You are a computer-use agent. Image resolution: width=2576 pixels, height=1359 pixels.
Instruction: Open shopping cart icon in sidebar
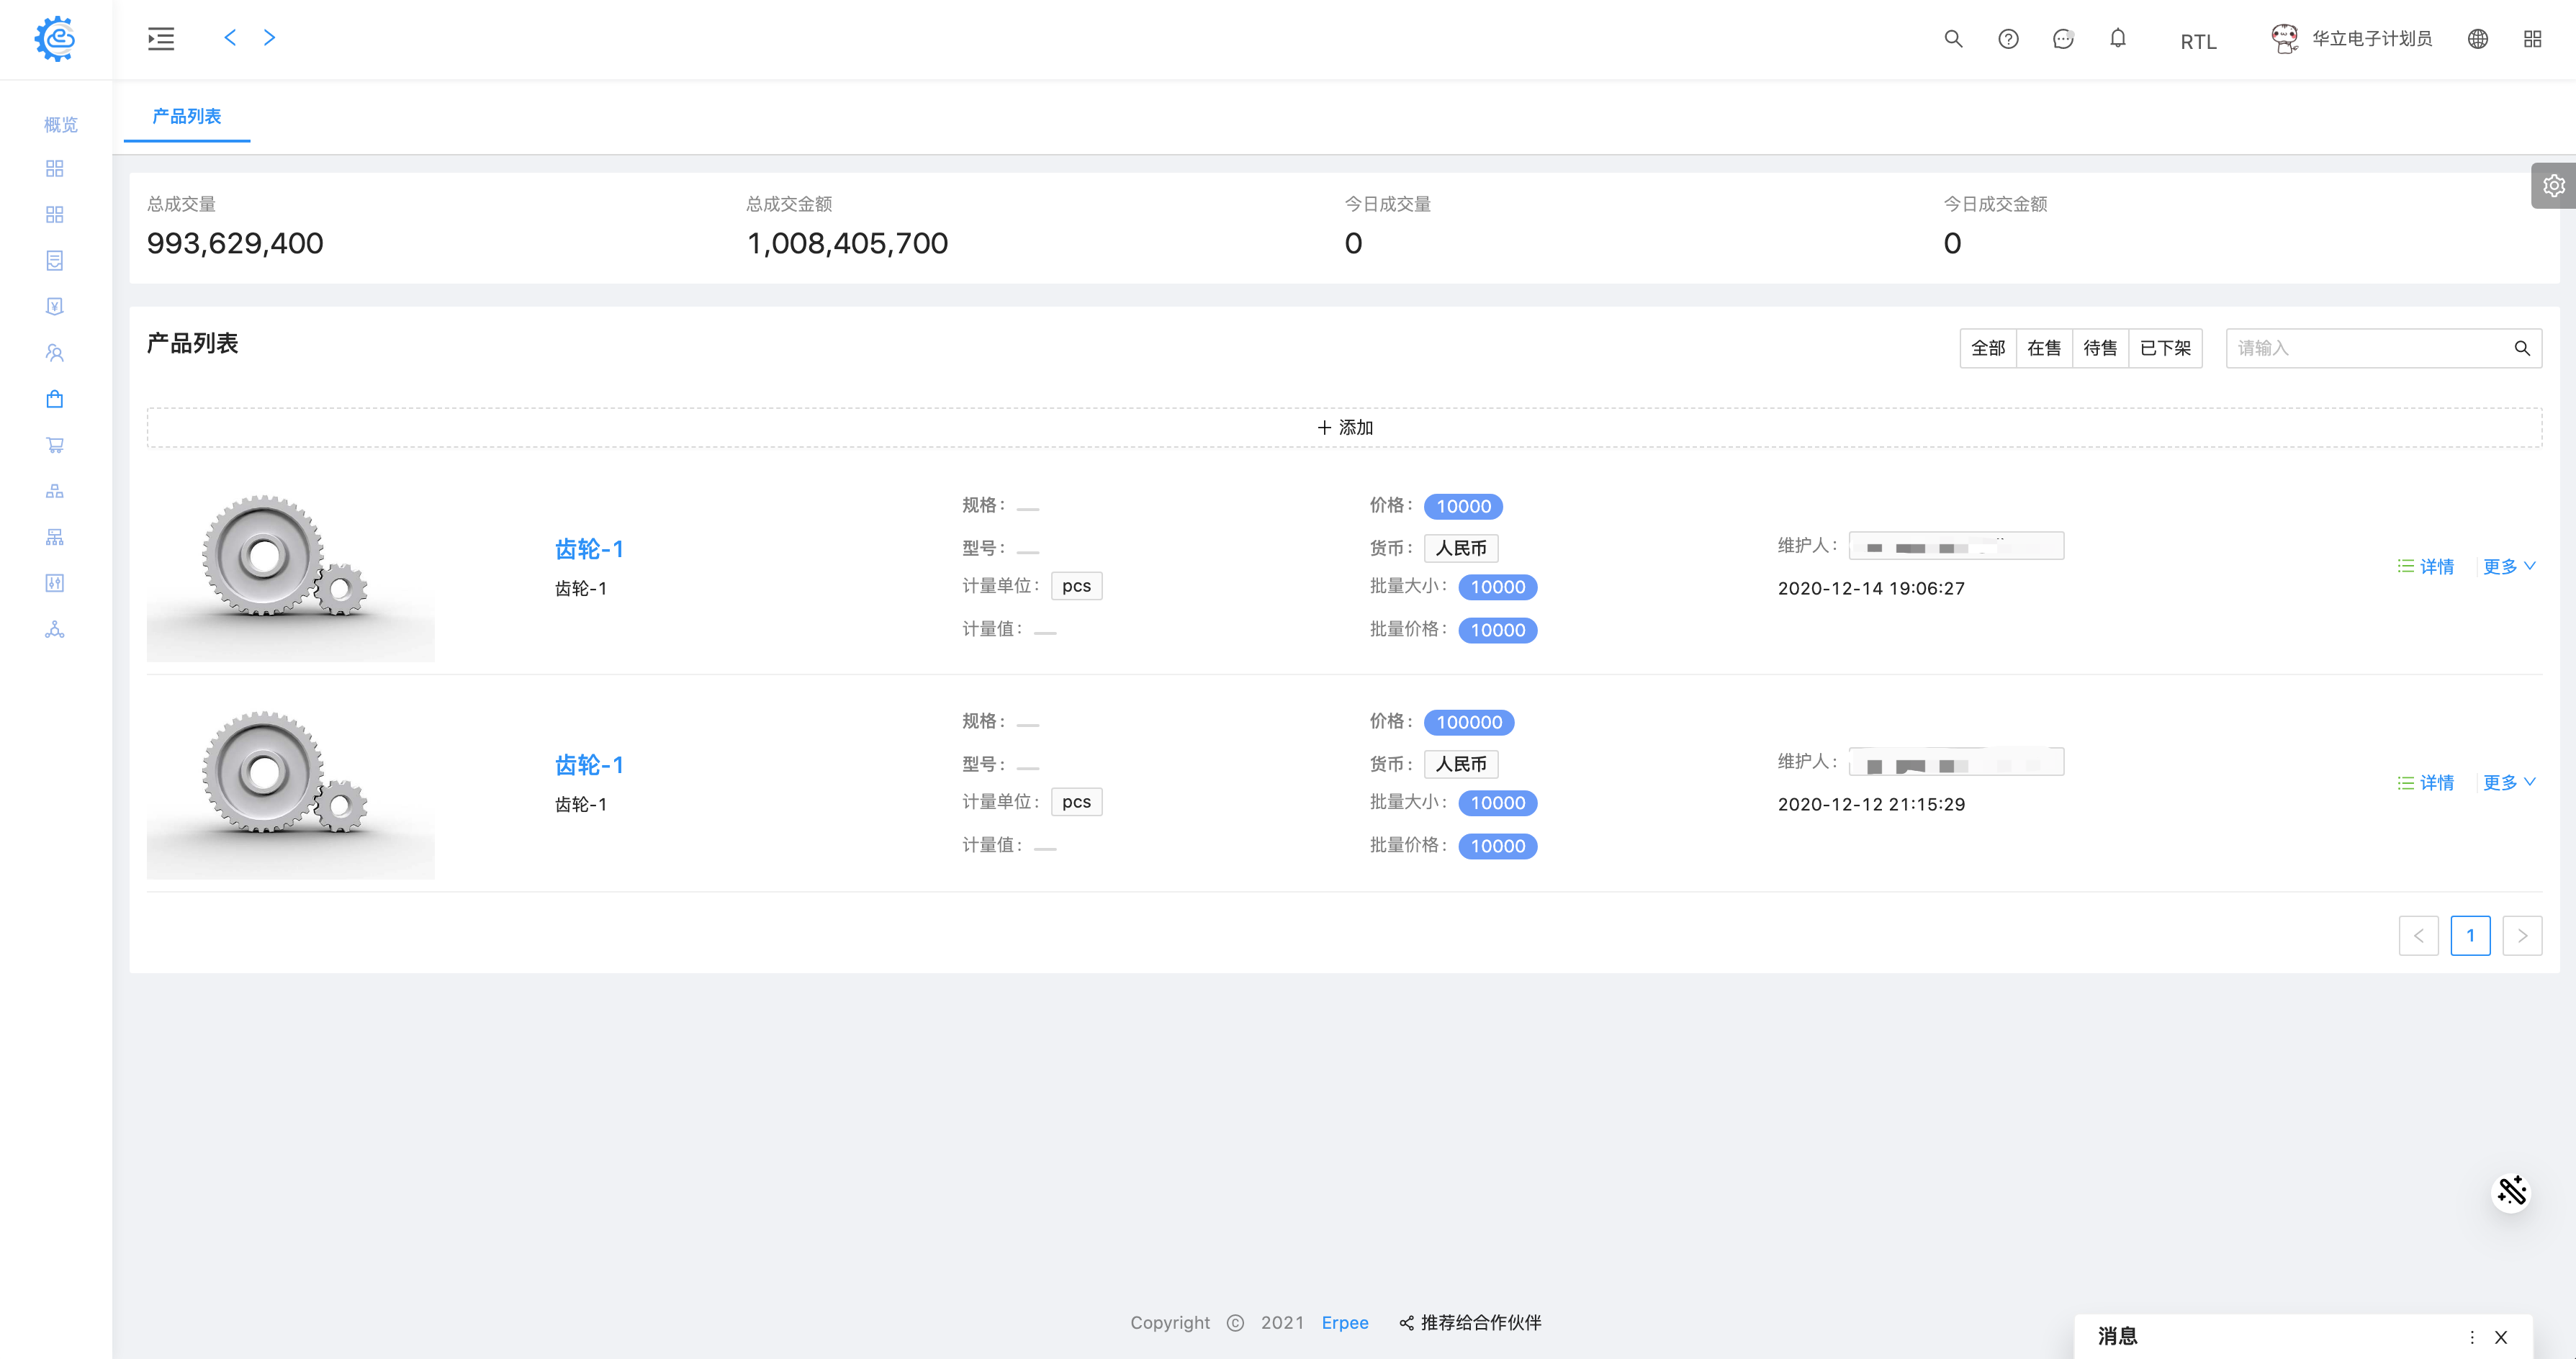(55, 445)
